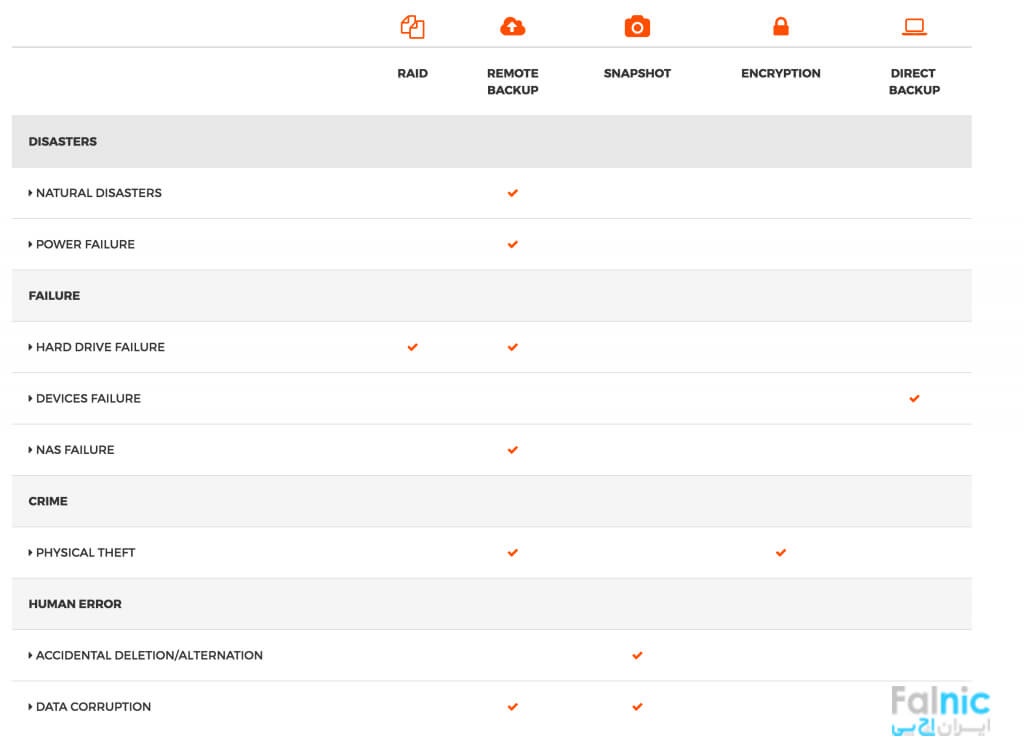
Task: Click the Falnic logo
Action: [x=939, y=712]
